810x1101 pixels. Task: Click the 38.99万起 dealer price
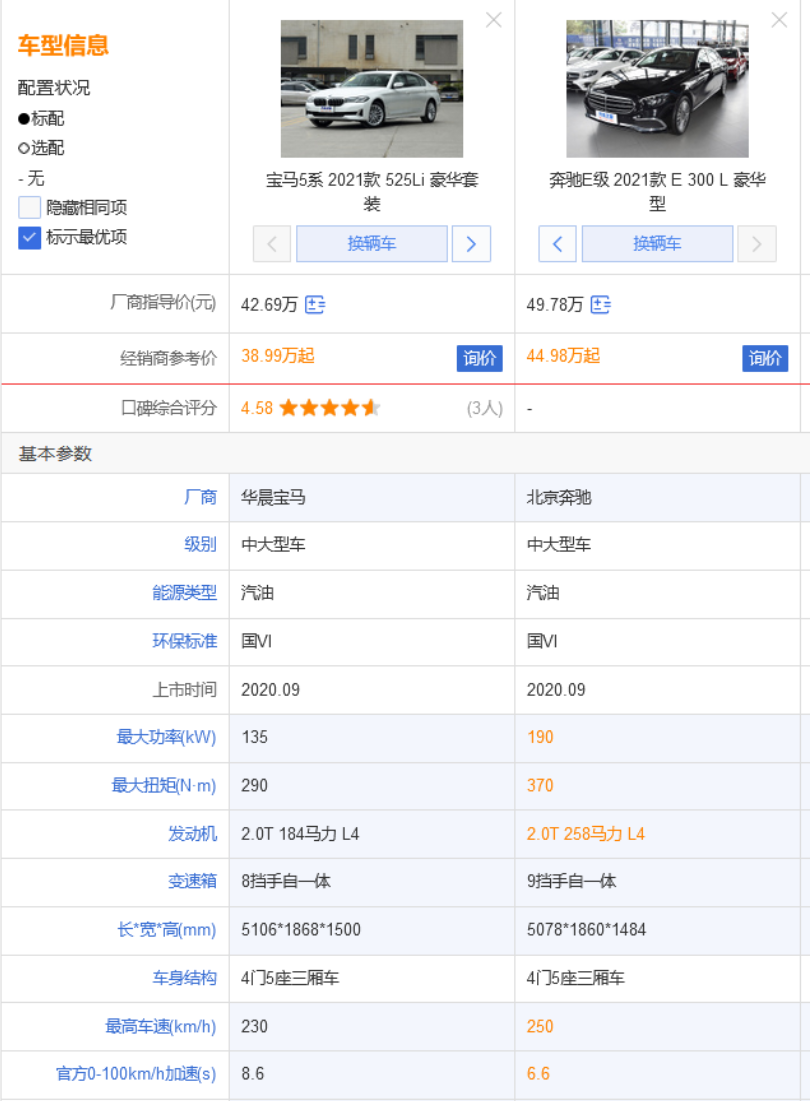tap(278, 356)
